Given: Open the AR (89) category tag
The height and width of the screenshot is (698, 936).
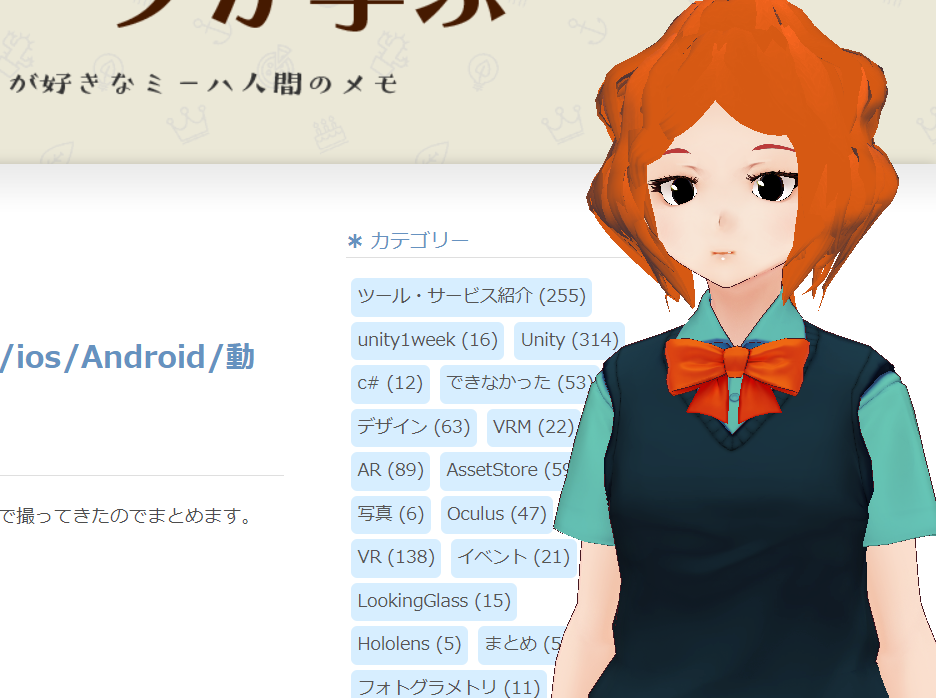Looking at the screenshot, I should click(390, 471).
